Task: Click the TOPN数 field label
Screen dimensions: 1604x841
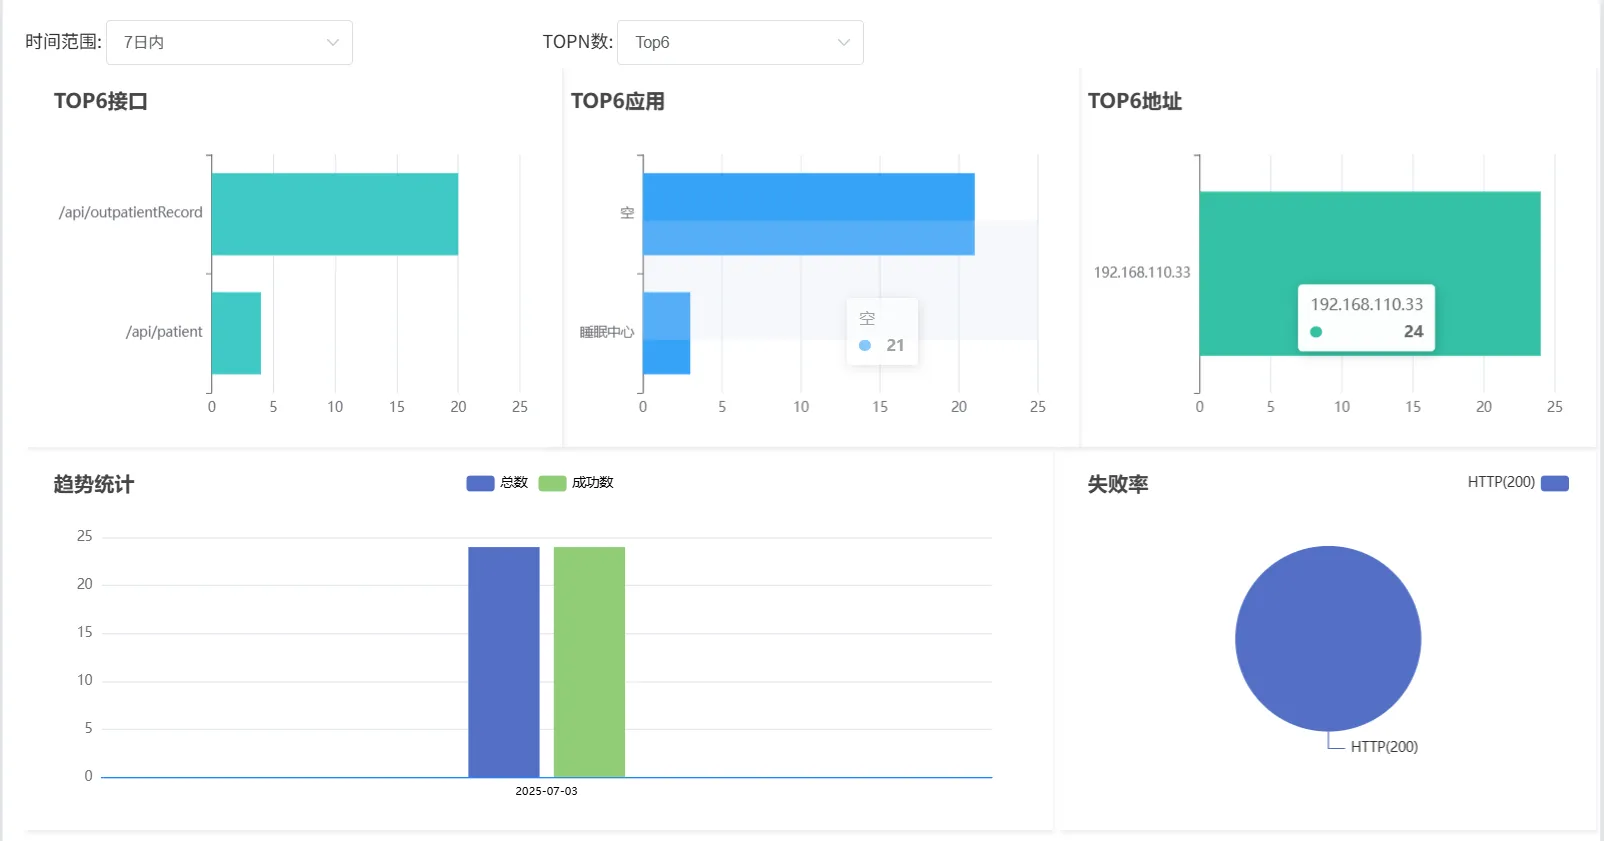Action: point(577,42)
